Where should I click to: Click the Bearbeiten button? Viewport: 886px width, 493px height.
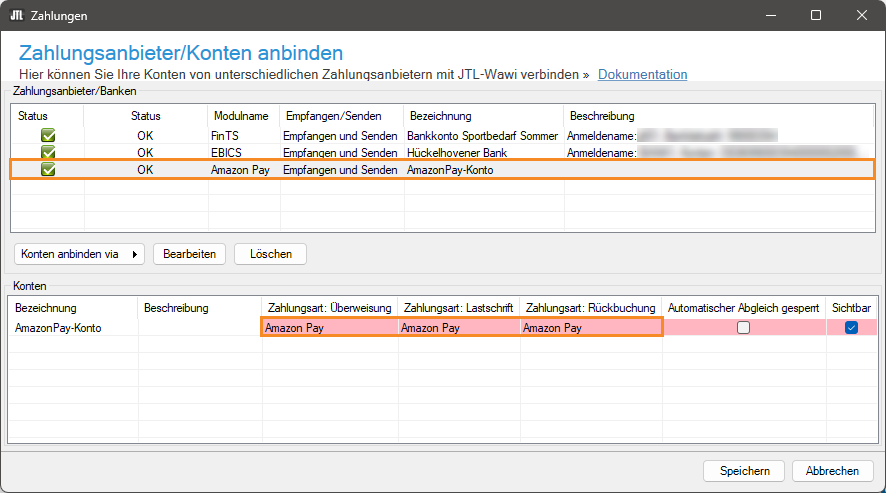click(190, 254)
